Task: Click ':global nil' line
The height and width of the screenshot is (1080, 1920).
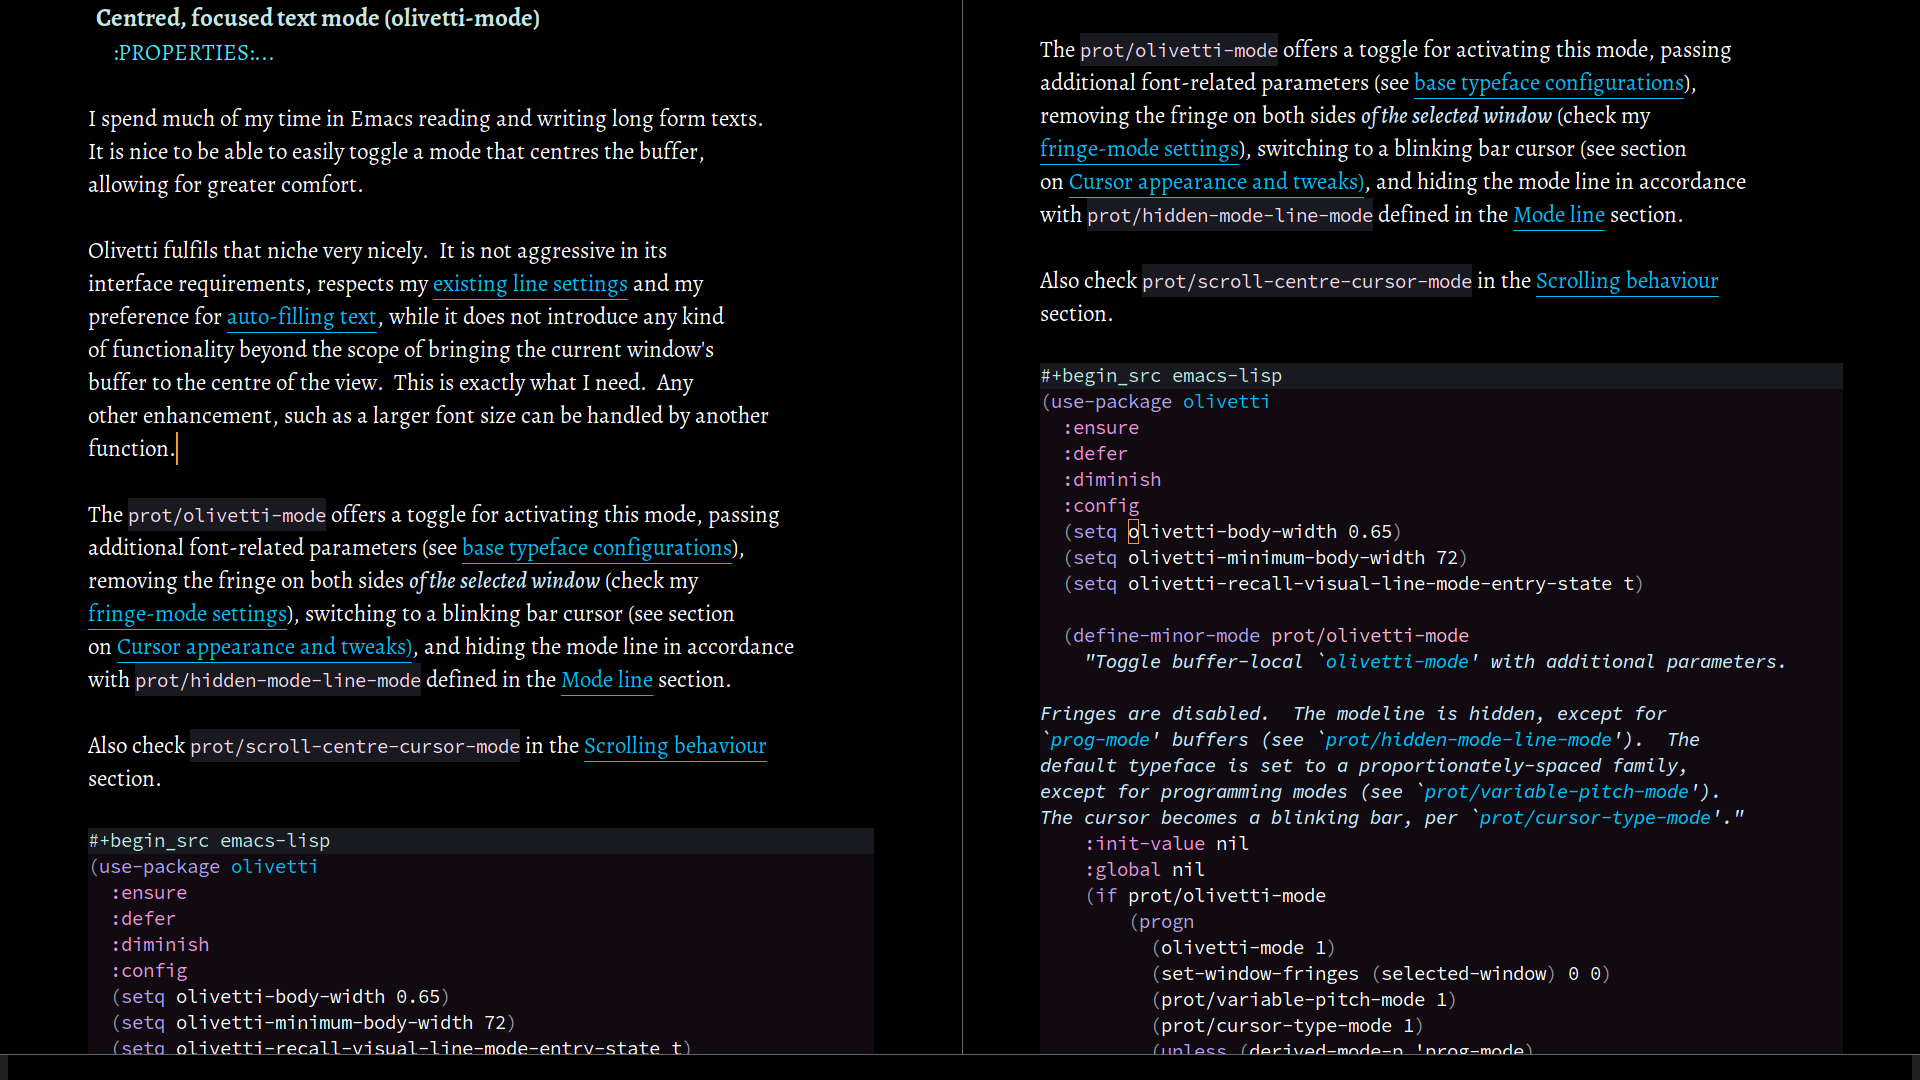Action: (x=1145, y=870)
